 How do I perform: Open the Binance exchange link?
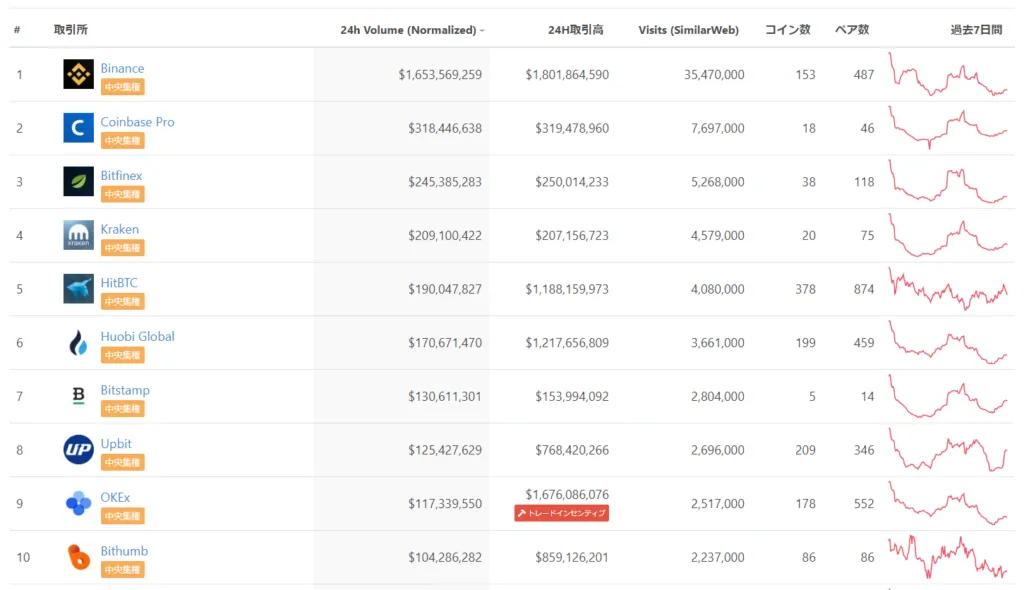pos(122,68)
